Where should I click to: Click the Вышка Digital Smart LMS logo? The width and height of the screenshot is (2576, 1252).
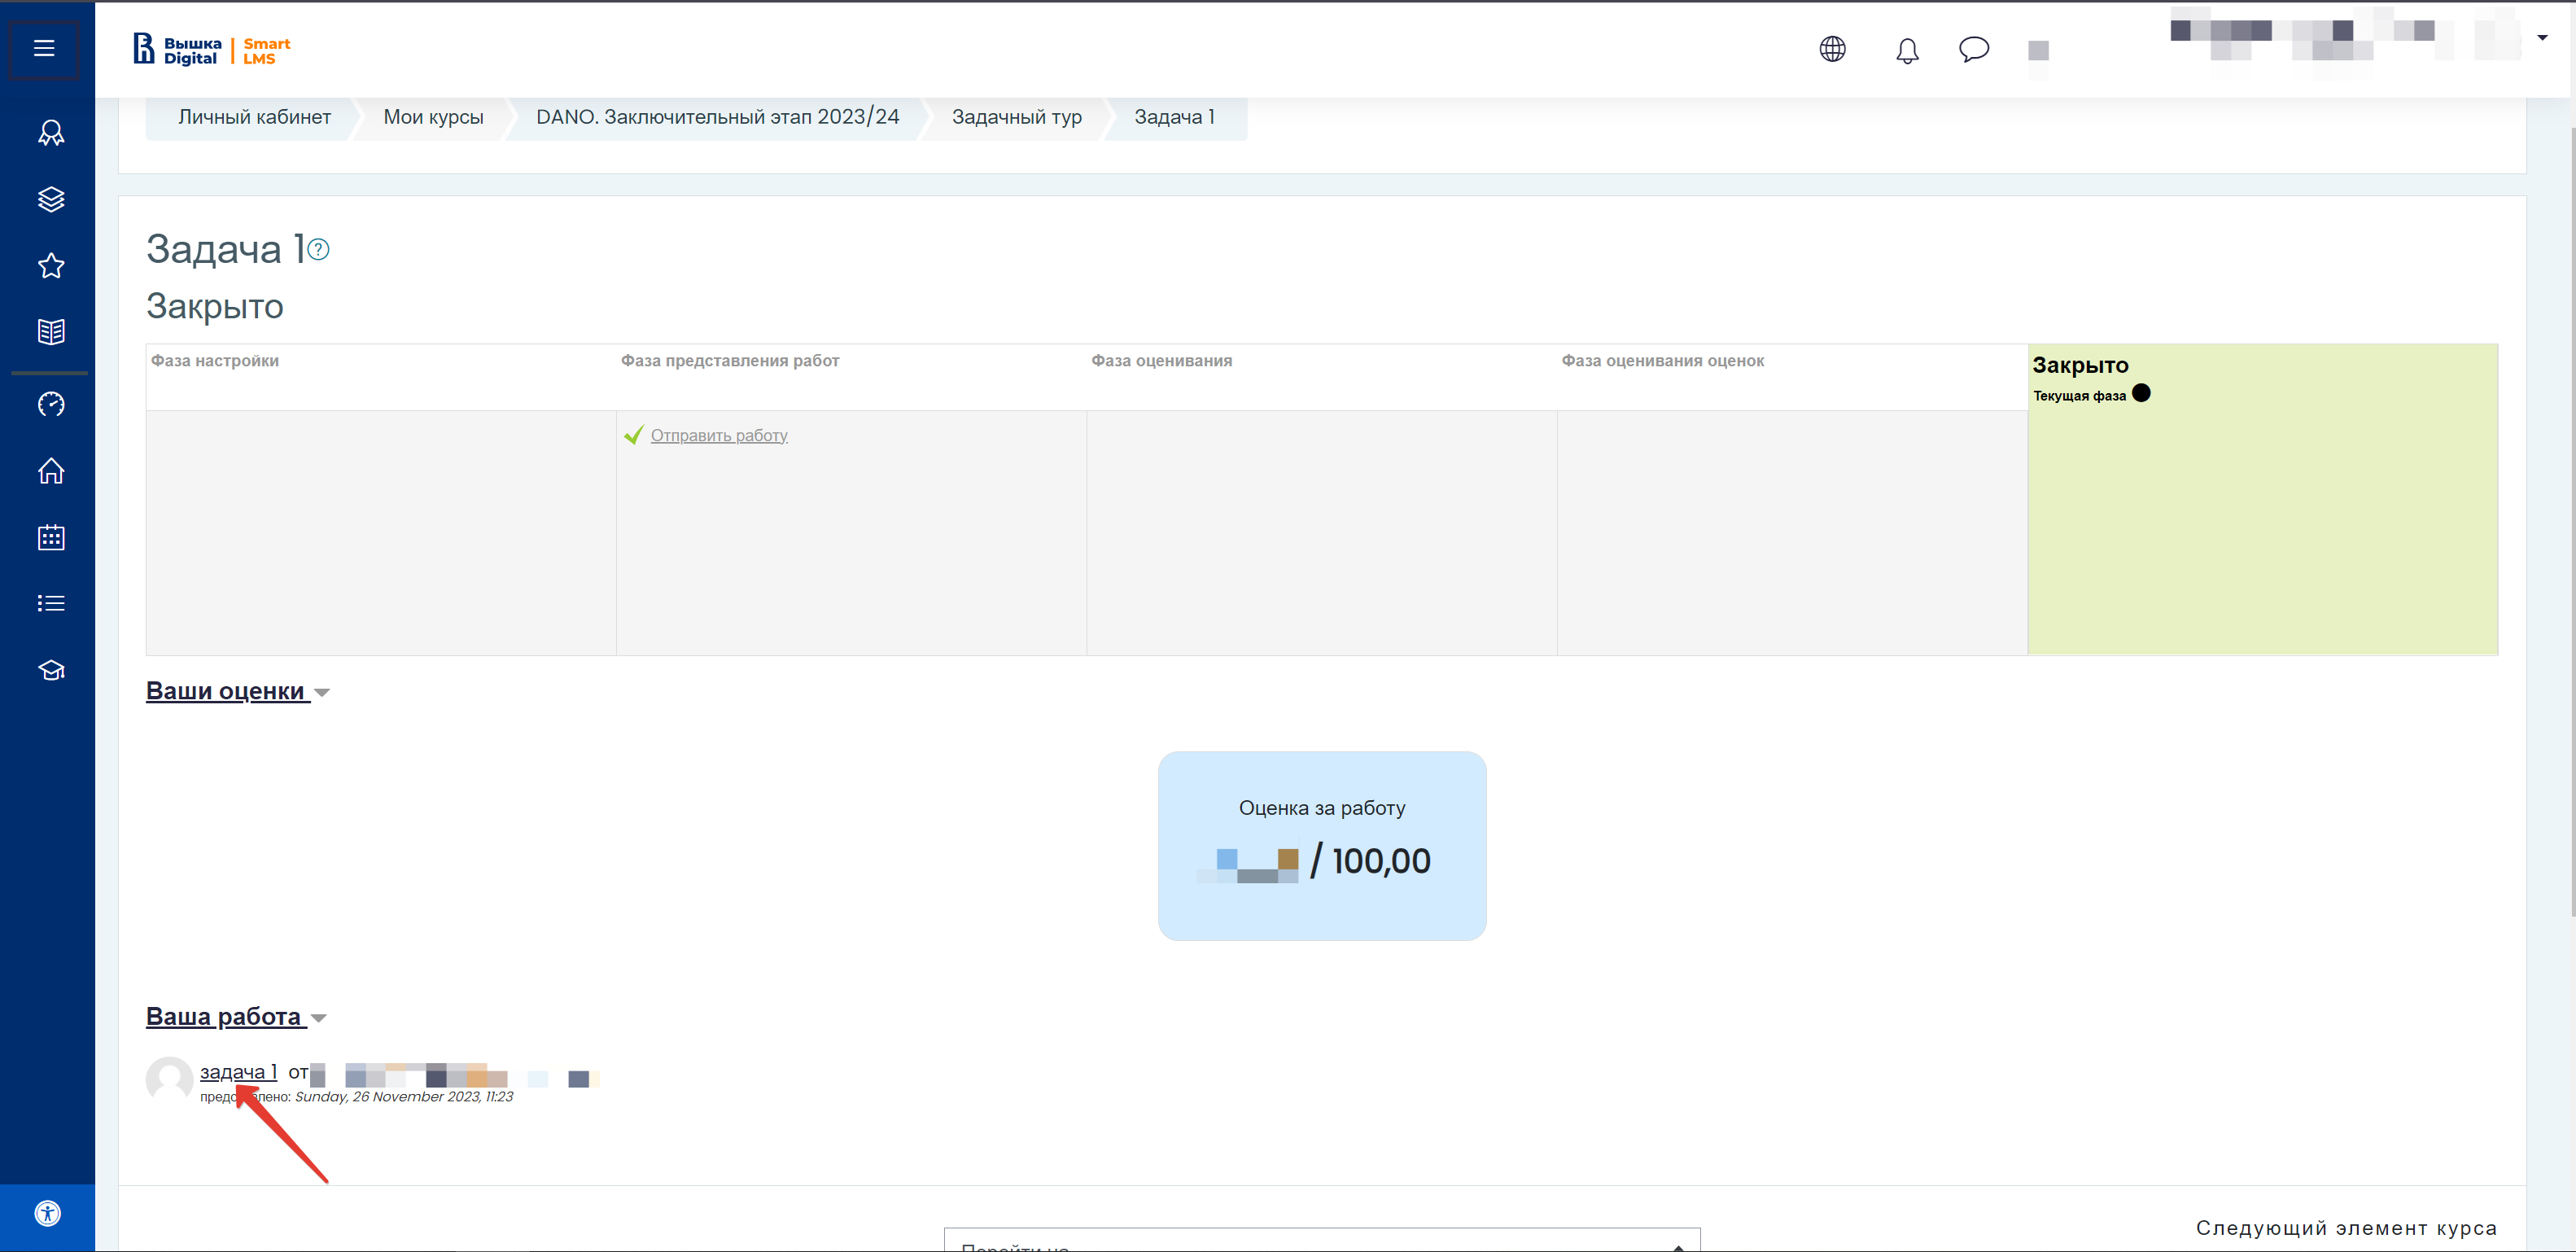[x=211, y=50]
